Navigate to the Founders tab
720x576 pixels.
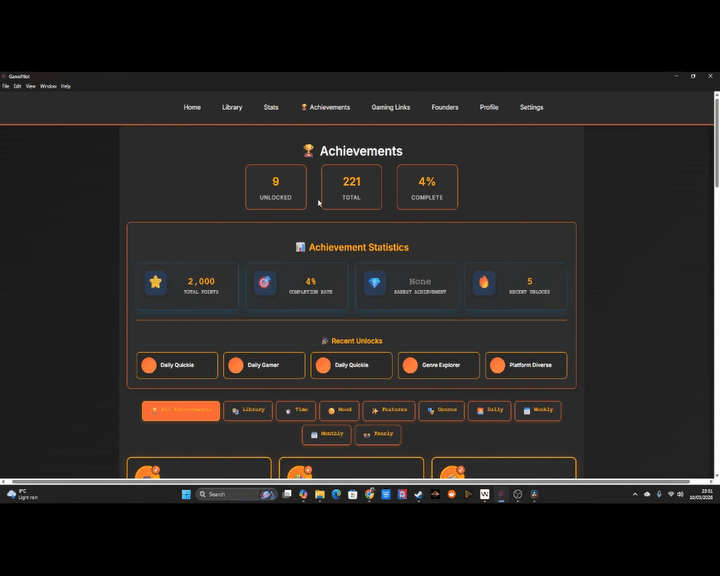(445, 108)
